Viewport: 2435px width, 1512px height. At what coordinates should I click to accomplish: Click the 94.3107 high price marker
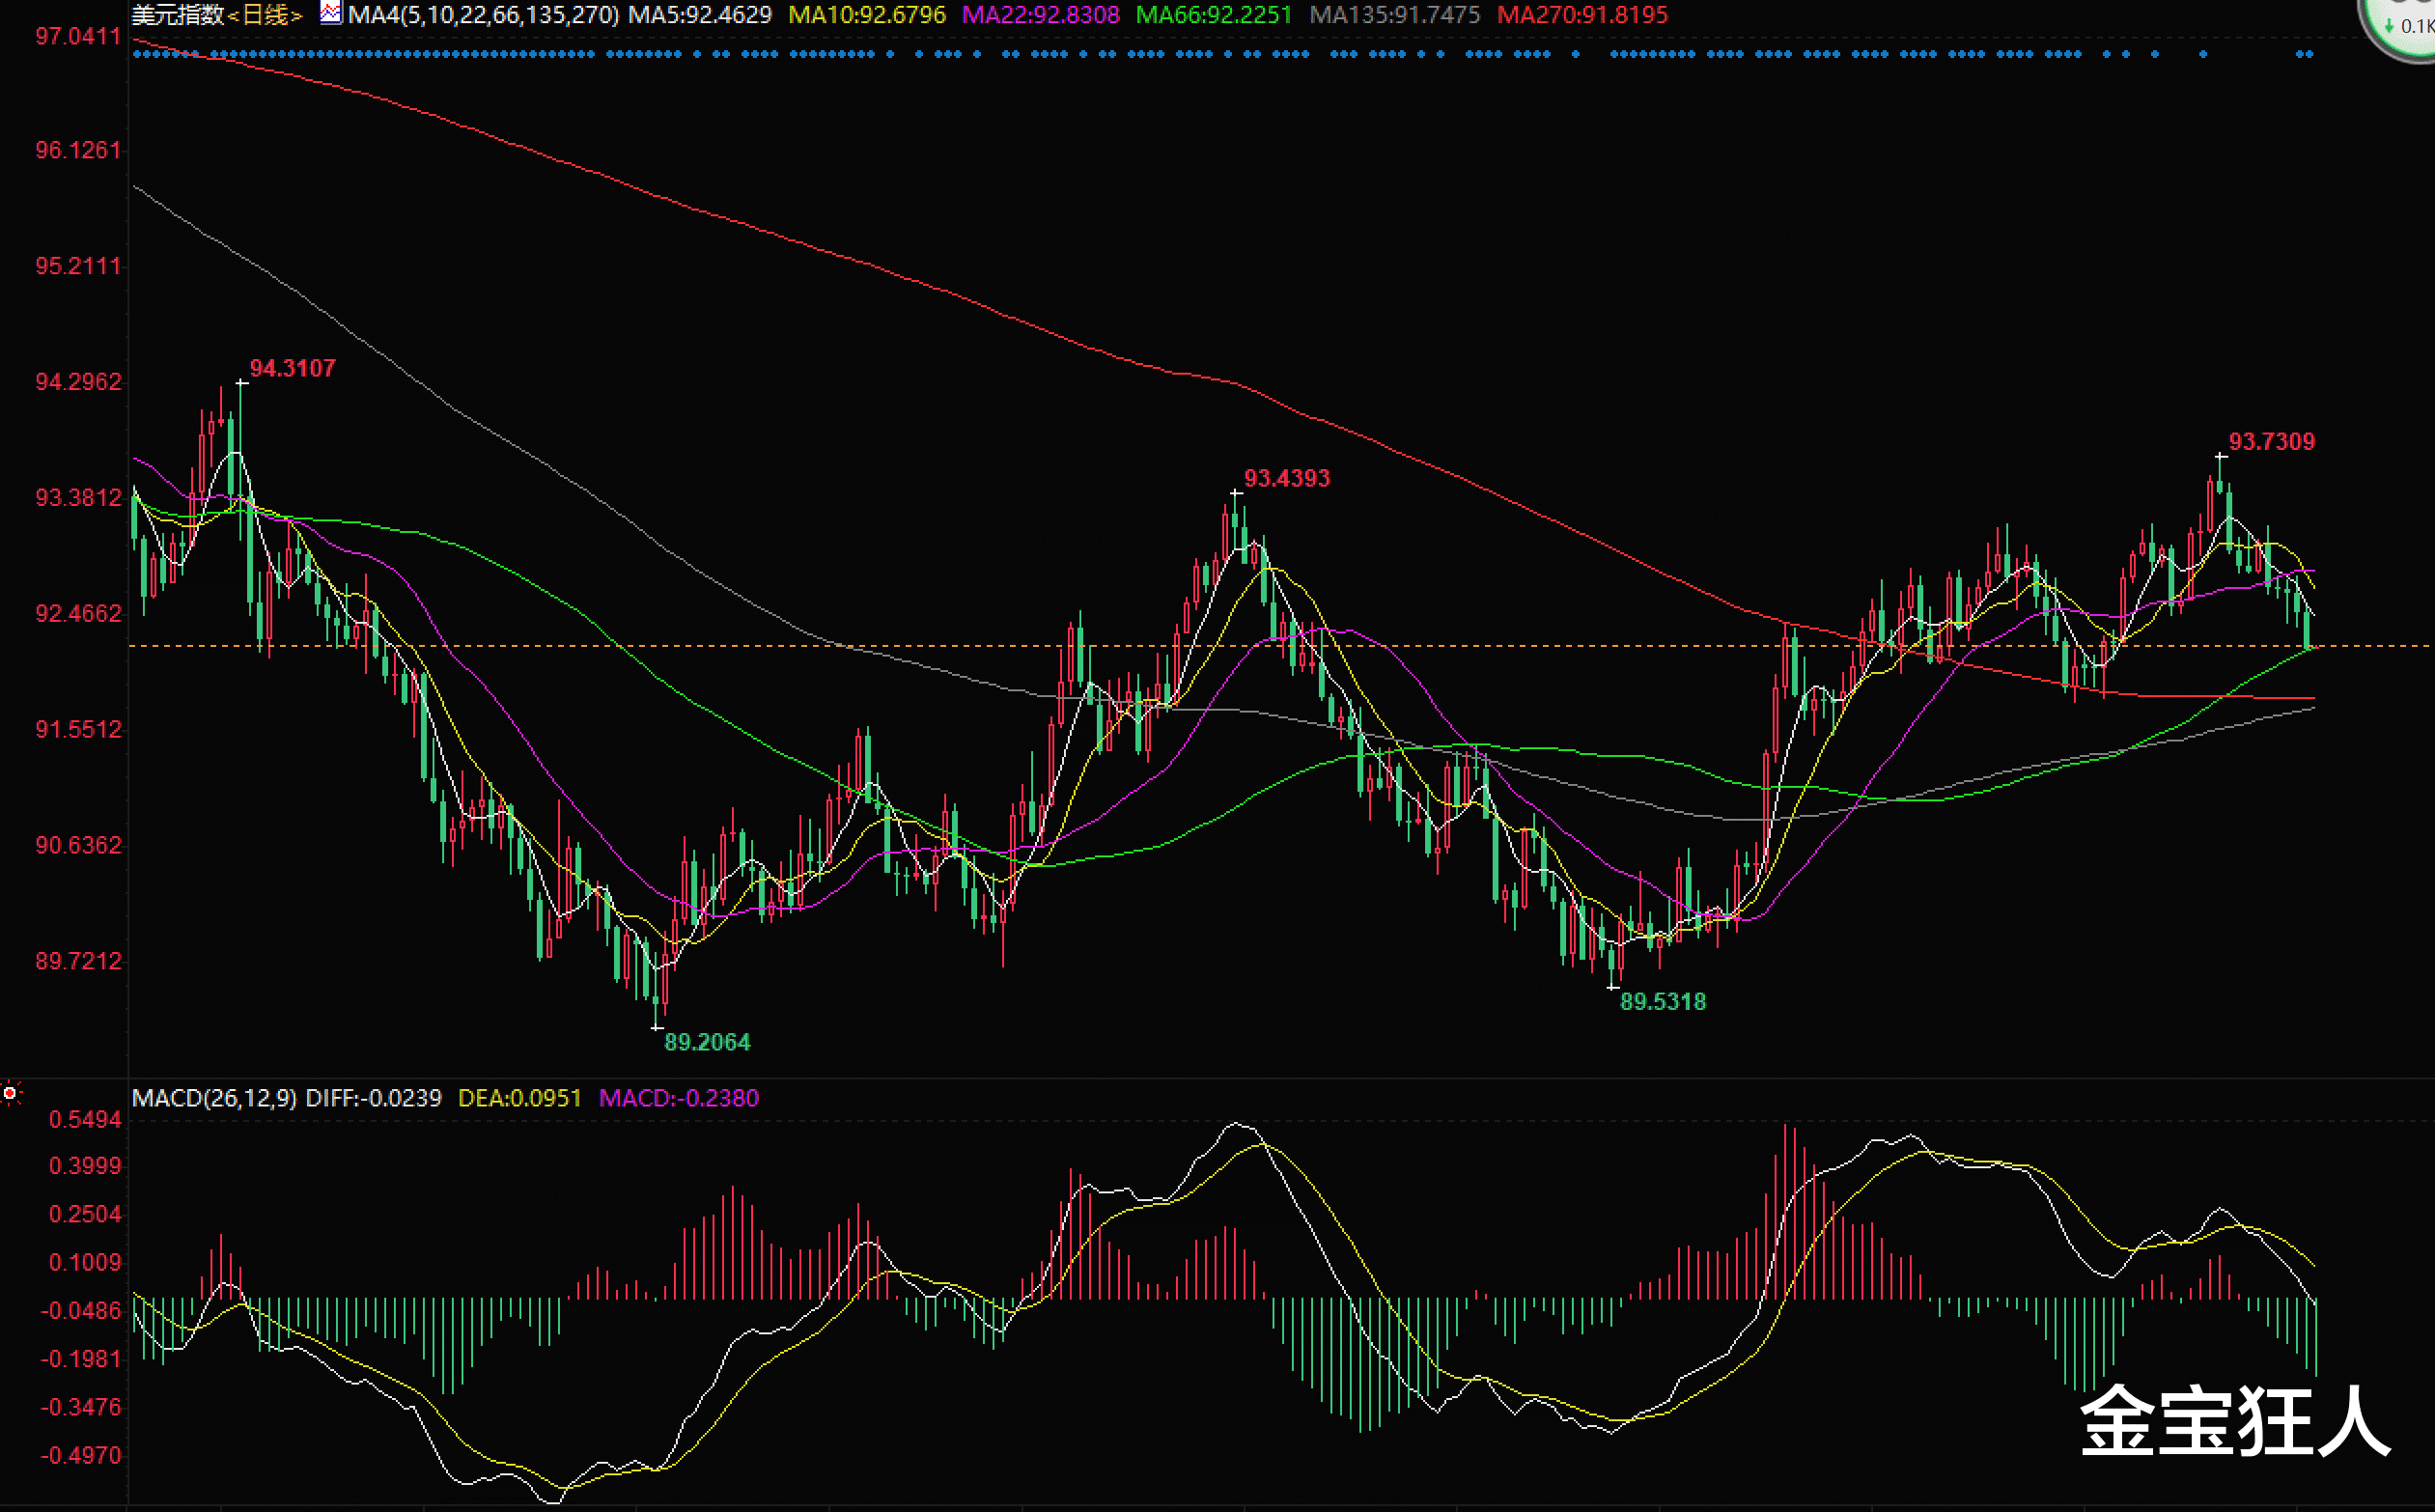tap(292, 368)
